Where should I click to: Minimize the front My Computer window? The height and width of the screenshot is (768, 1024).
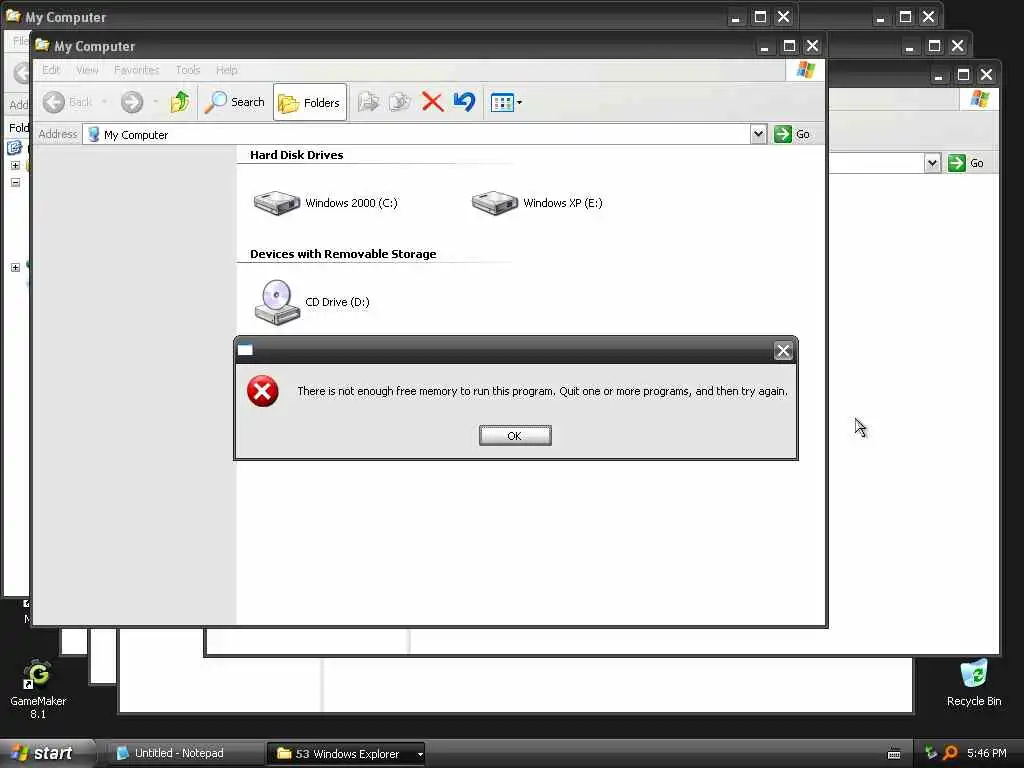(x=764, y=46)
